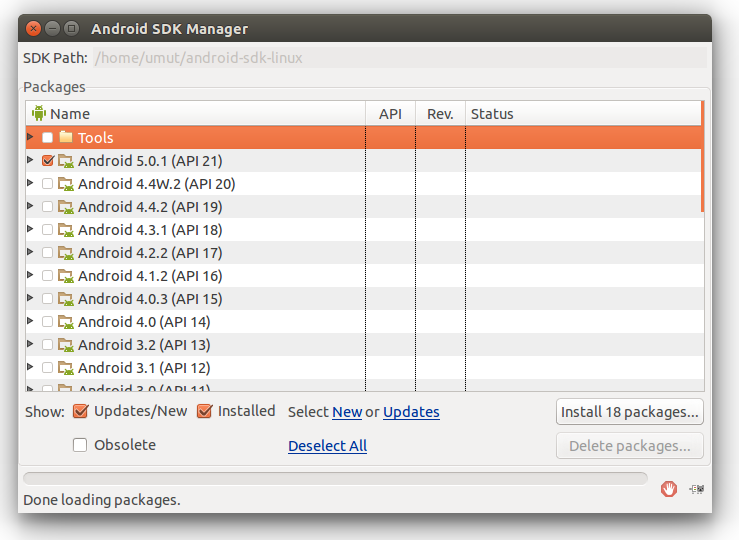Viewport: 739px width, 540px height.
Task: Expand the Android 4.4W.2 (API 20) node
Action: tap(31, 183)
